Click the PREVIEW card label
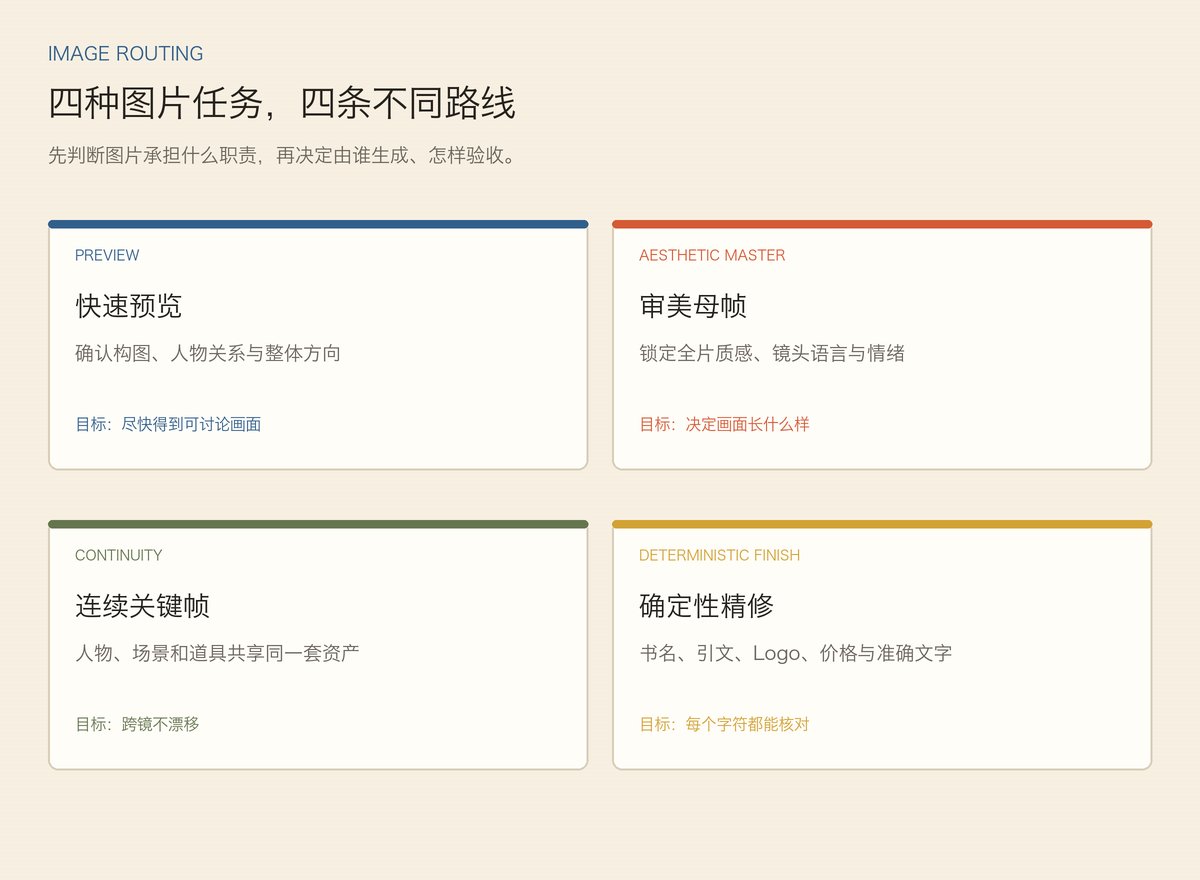The height and width of the screenshot is (880, 1200). (x=107, y=255)
